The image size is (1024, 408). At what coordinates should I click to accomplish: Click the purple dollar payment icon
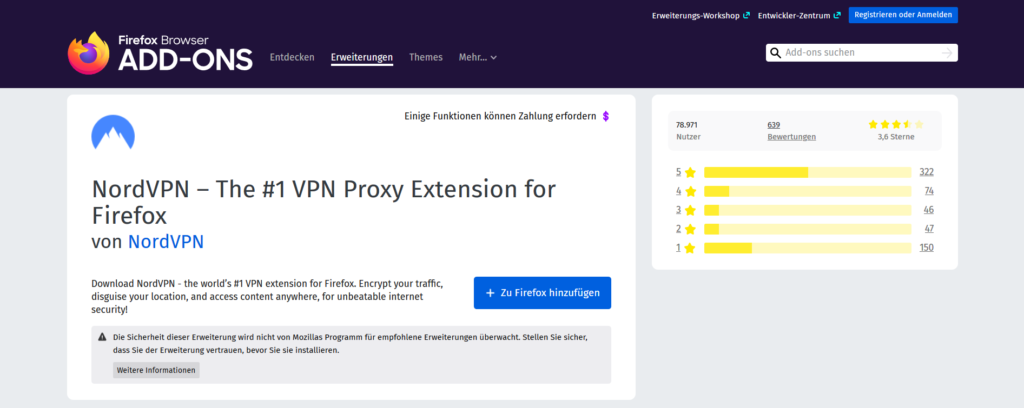pyautogui.click(x=605, y=116)
